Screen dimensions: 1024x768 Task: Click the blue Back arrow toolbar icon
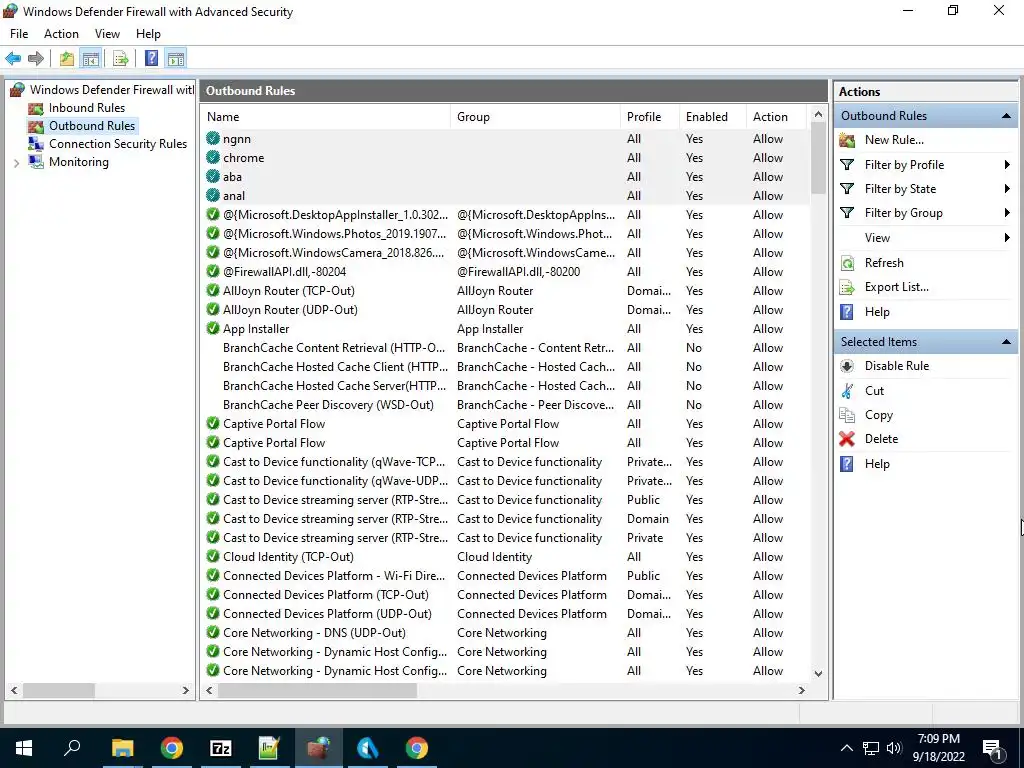click(13, 59)
